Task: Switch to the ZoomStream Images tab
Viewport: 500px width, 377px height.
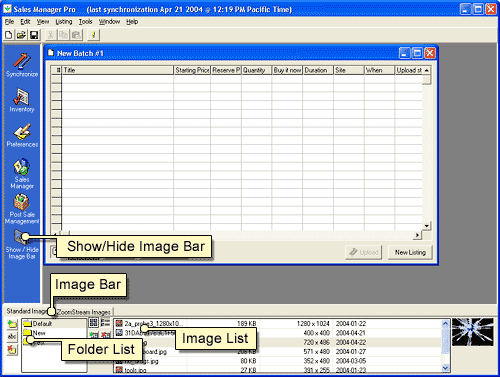Action: [83, 312]
